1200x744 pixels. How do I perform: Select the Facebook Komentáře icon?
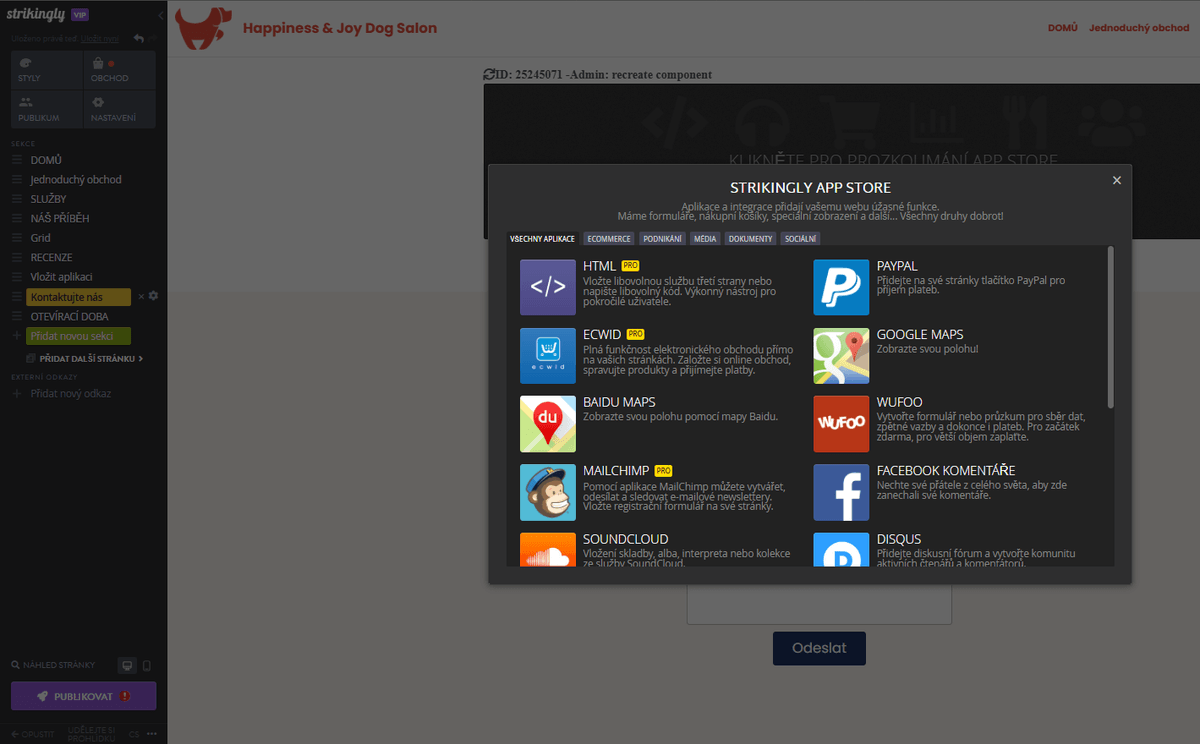click(x=841, y=492)
